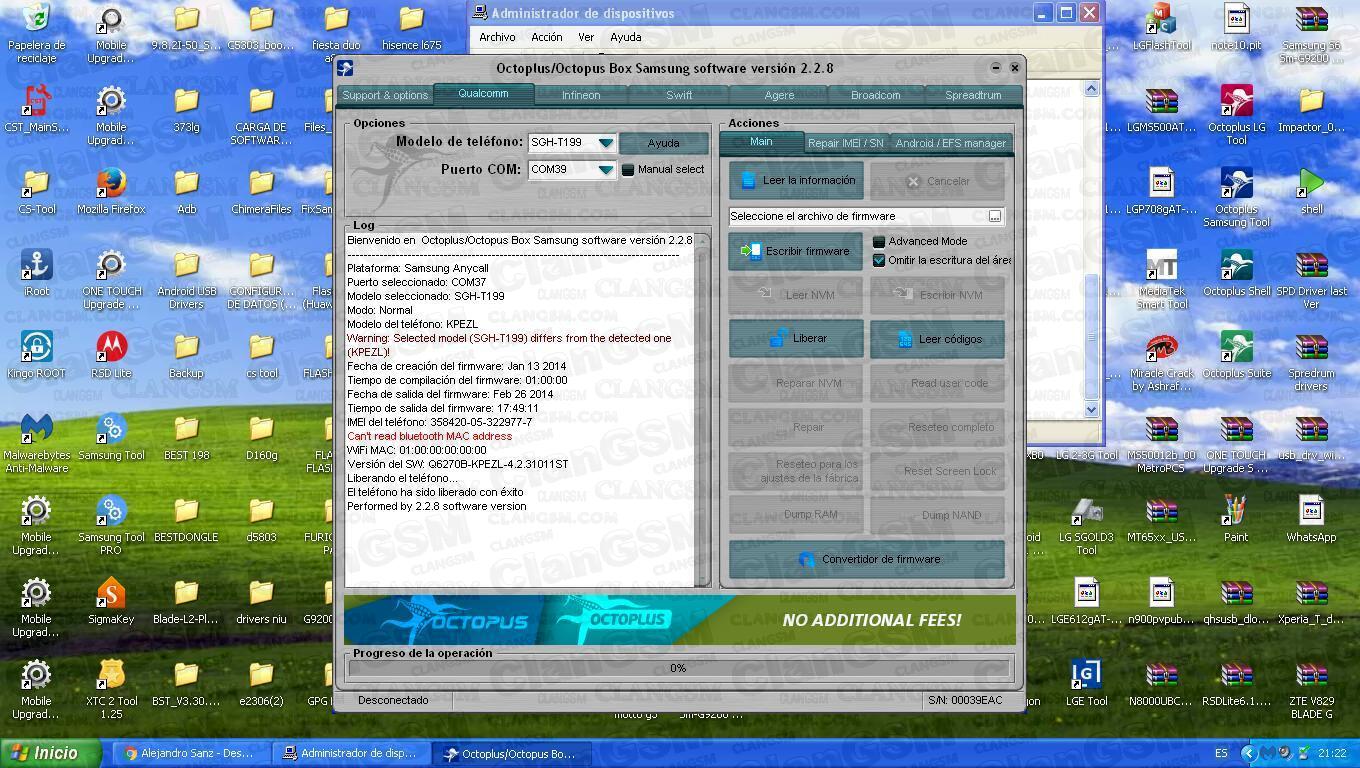This screenshot has width=1360, height=768.
Task: Launch XTC 2 Tool 1.25 icon
Action: tap(111, 689)
